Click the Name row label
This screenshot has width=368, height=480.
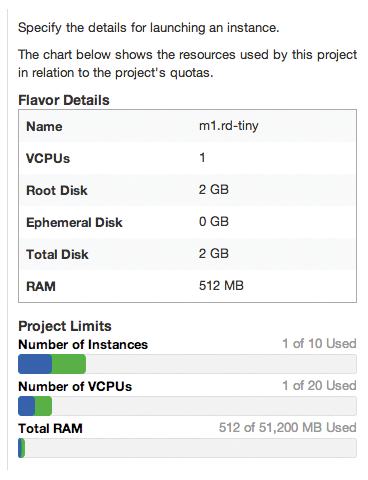pyautogui.click(x=44, y=127)
